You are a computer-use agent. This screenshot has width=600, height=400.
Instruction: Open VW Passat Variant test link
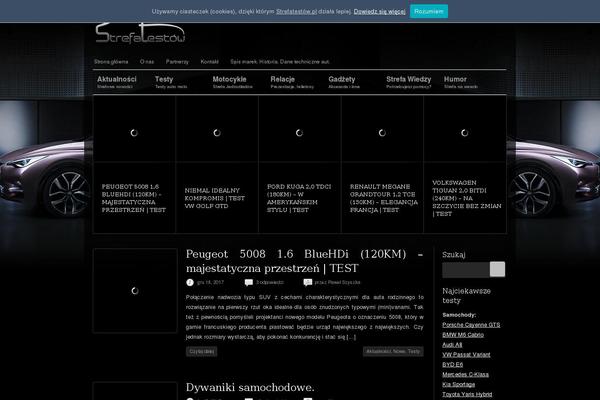(466, 355)
